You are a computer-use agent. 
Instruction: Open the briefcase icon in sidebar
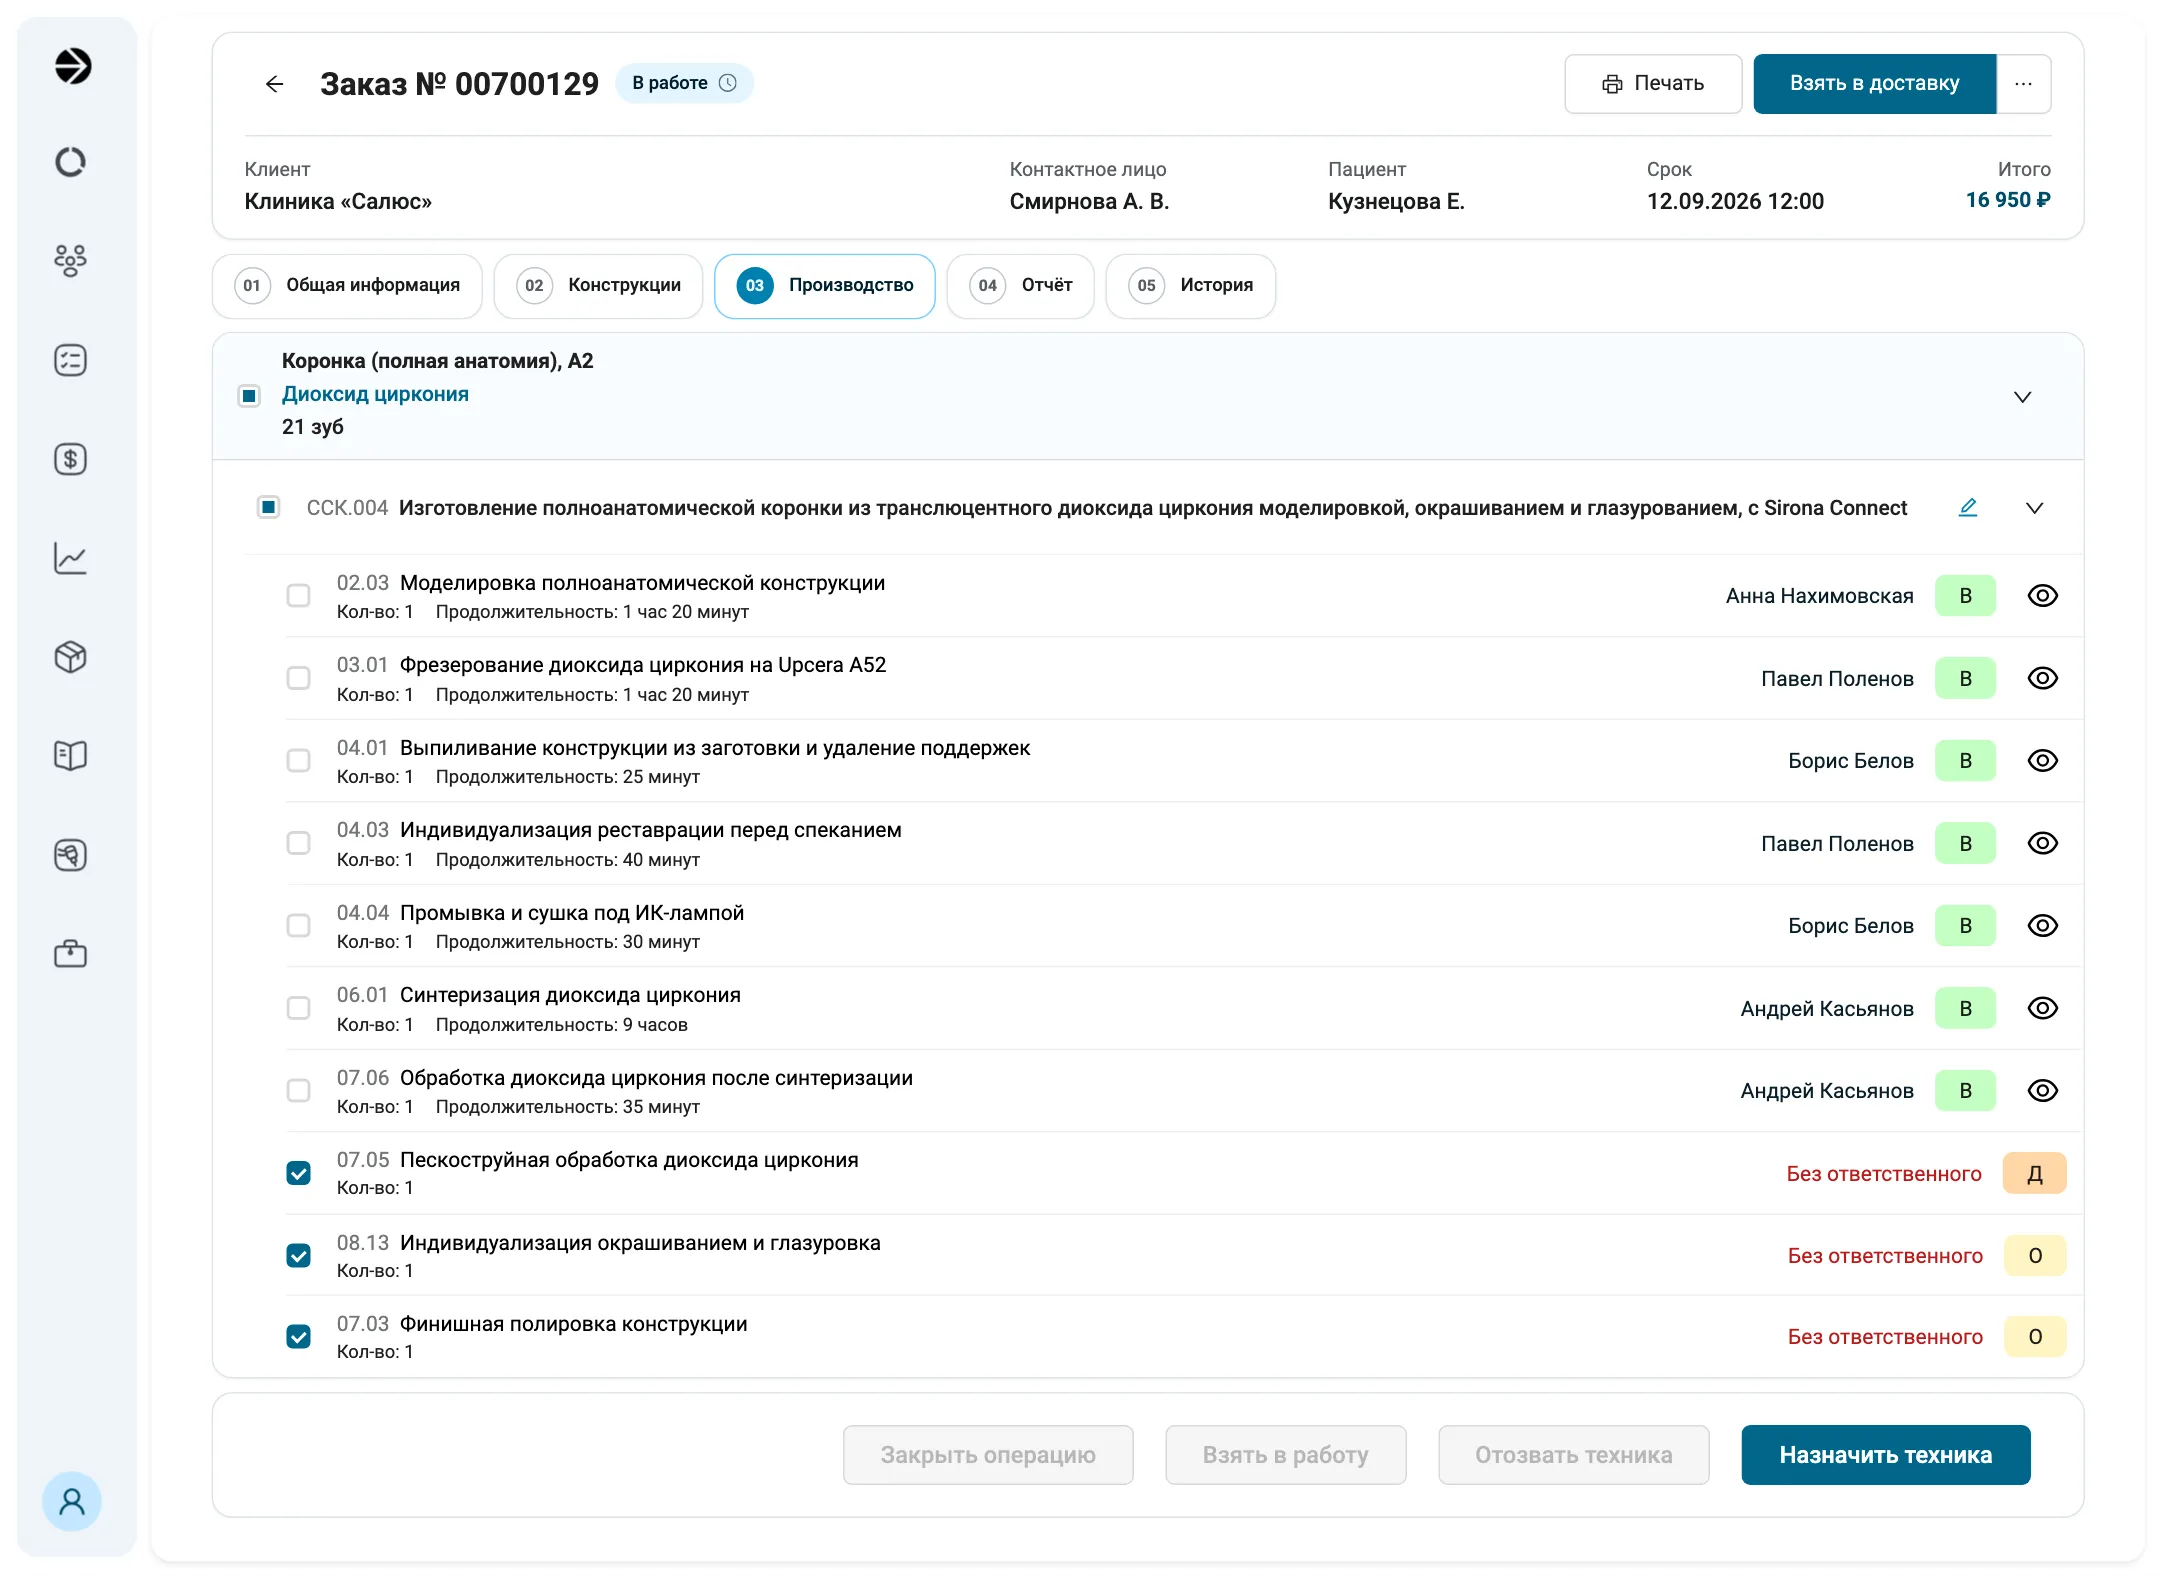(70, 954)
